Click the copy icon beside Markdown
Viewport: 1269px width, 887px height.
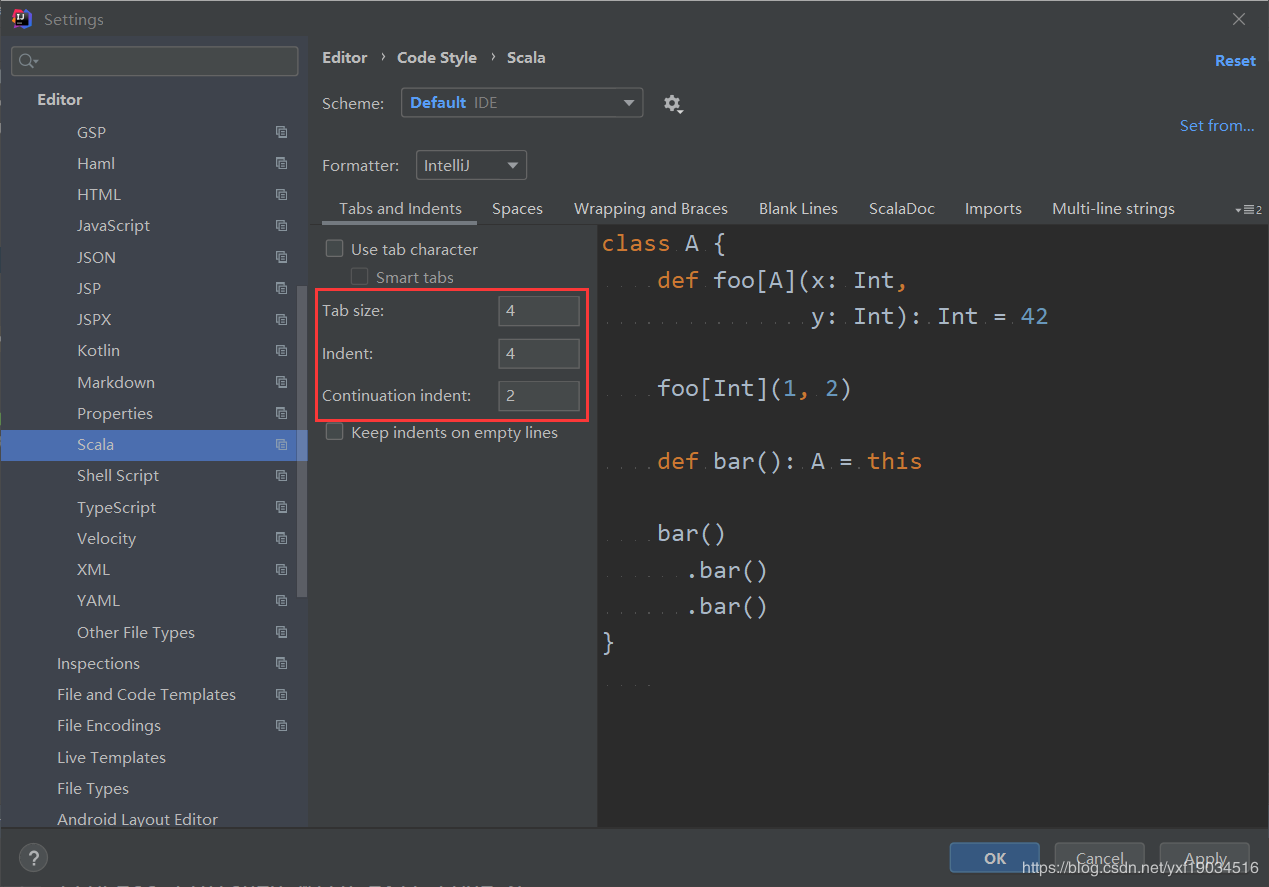(x=281, y=382)
